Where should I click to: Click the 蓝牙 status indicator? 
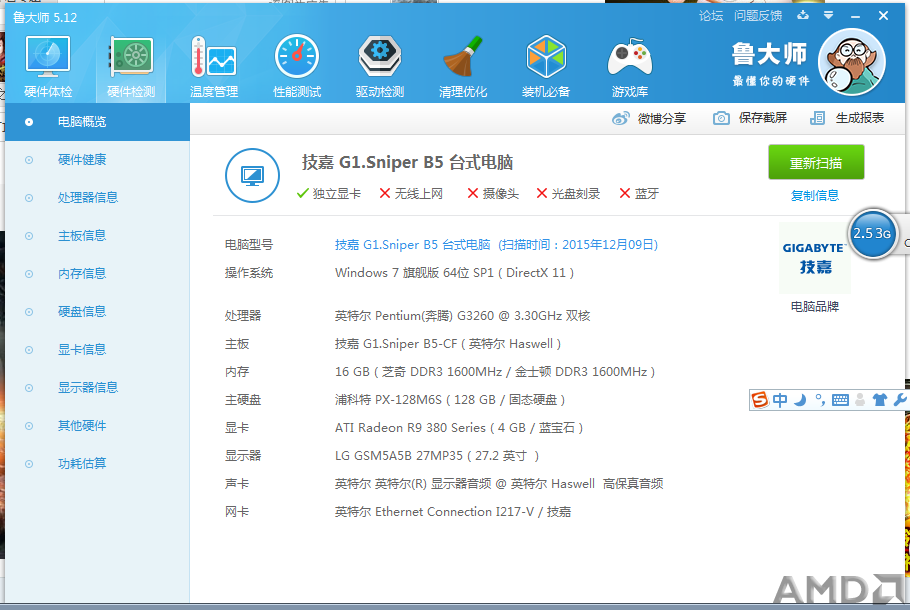coord(639,194)
